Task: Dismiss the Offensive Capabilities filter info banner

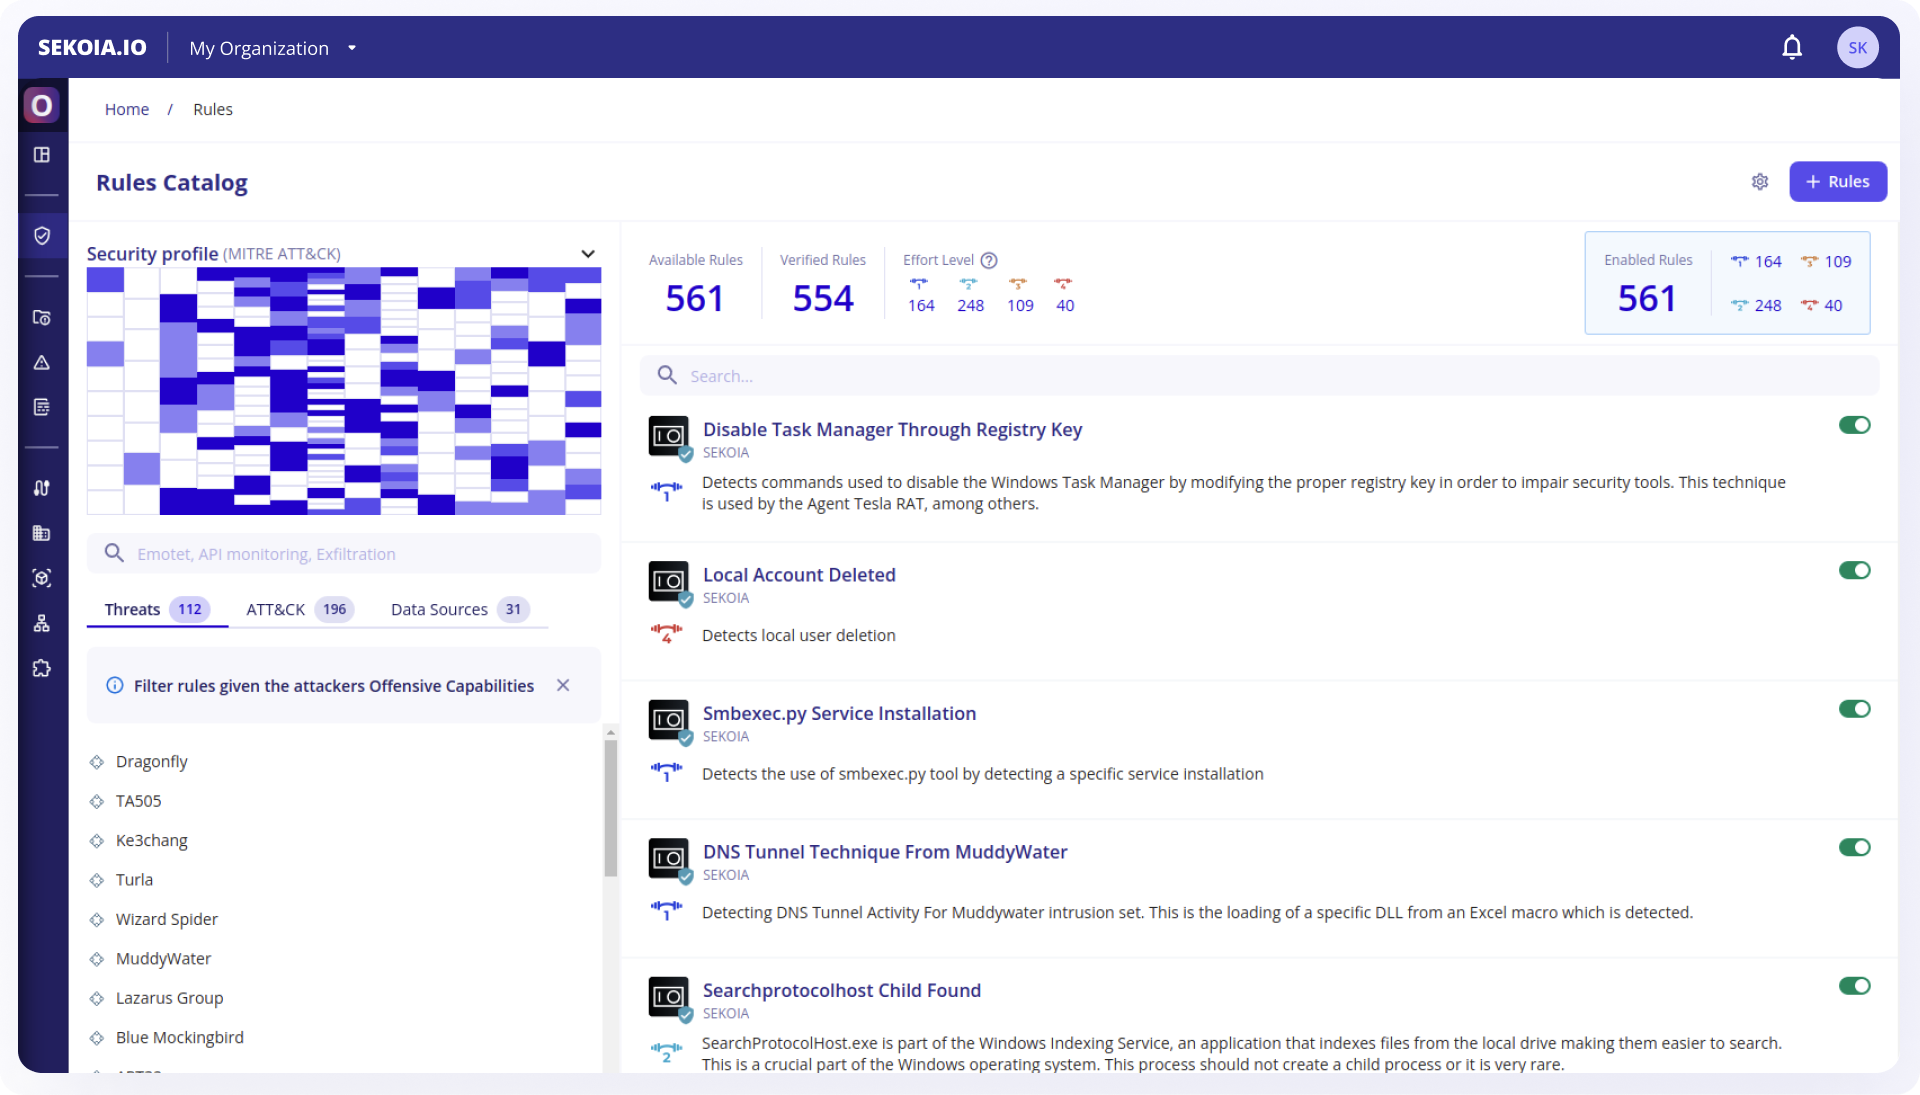Action: click(x=563, y=685)
